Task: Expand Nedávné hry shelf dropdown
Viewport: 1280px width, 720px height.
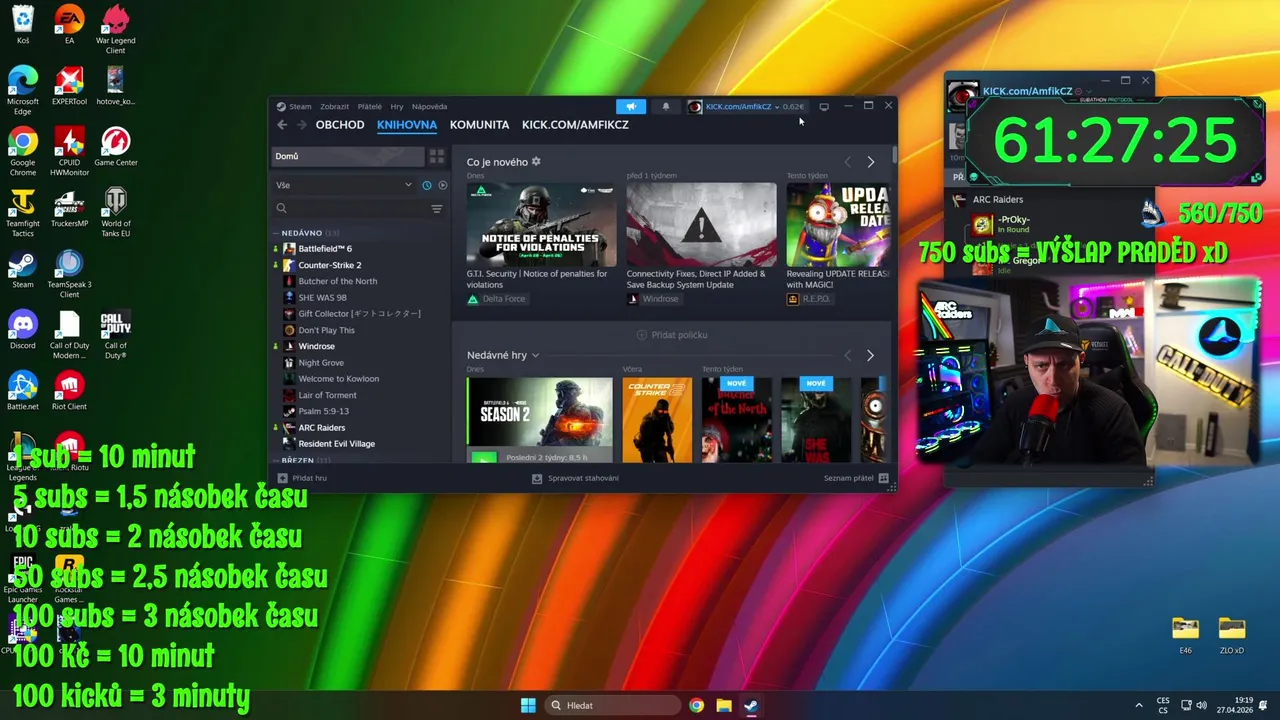Action: click(x=503, y=355)
